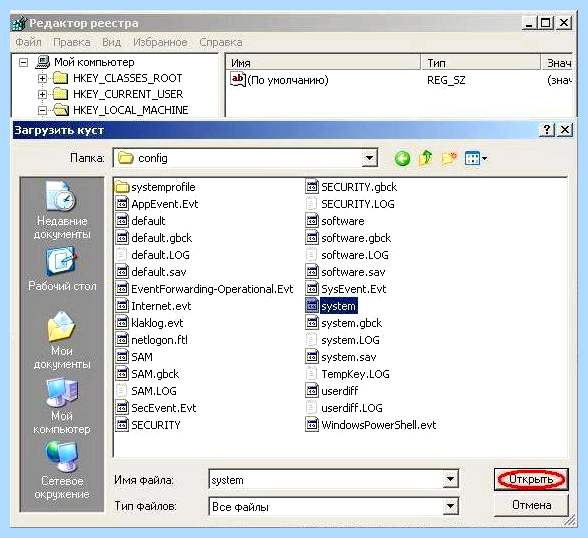The width and height of the screenshot is (588, 538).
Task: Select the SECURITY.LOG file
Action: coord(350,204)
